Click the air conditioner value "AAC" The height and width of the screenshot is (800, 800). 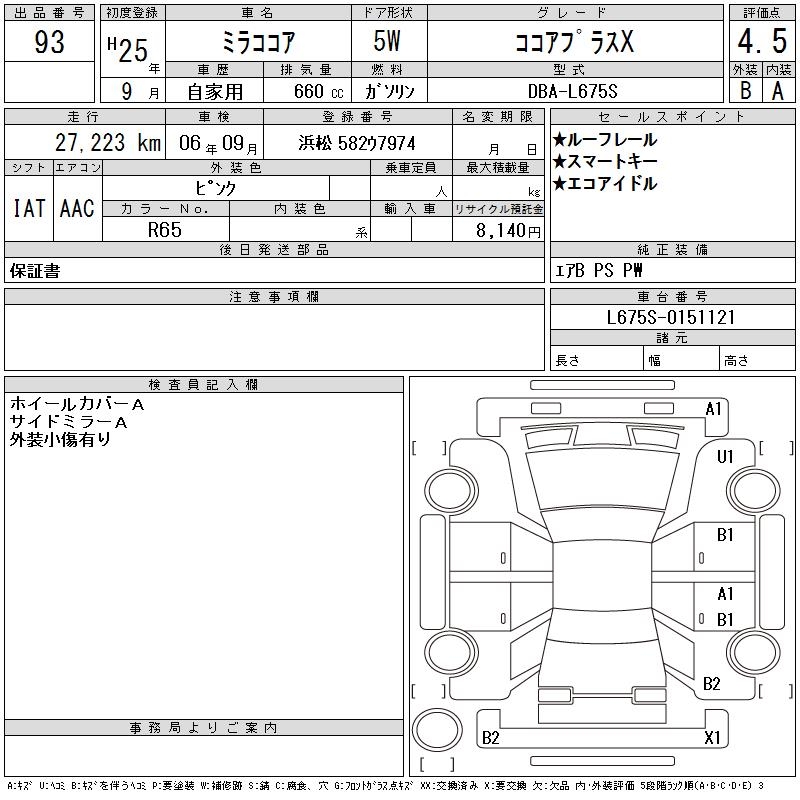[x=77, y=208]
